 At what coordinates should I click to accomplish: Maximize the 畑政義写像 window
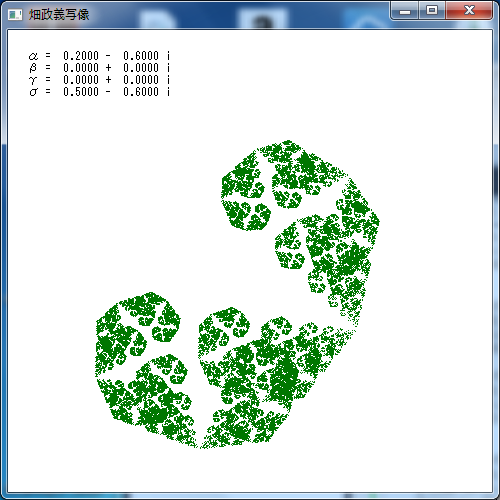point(432,10)
